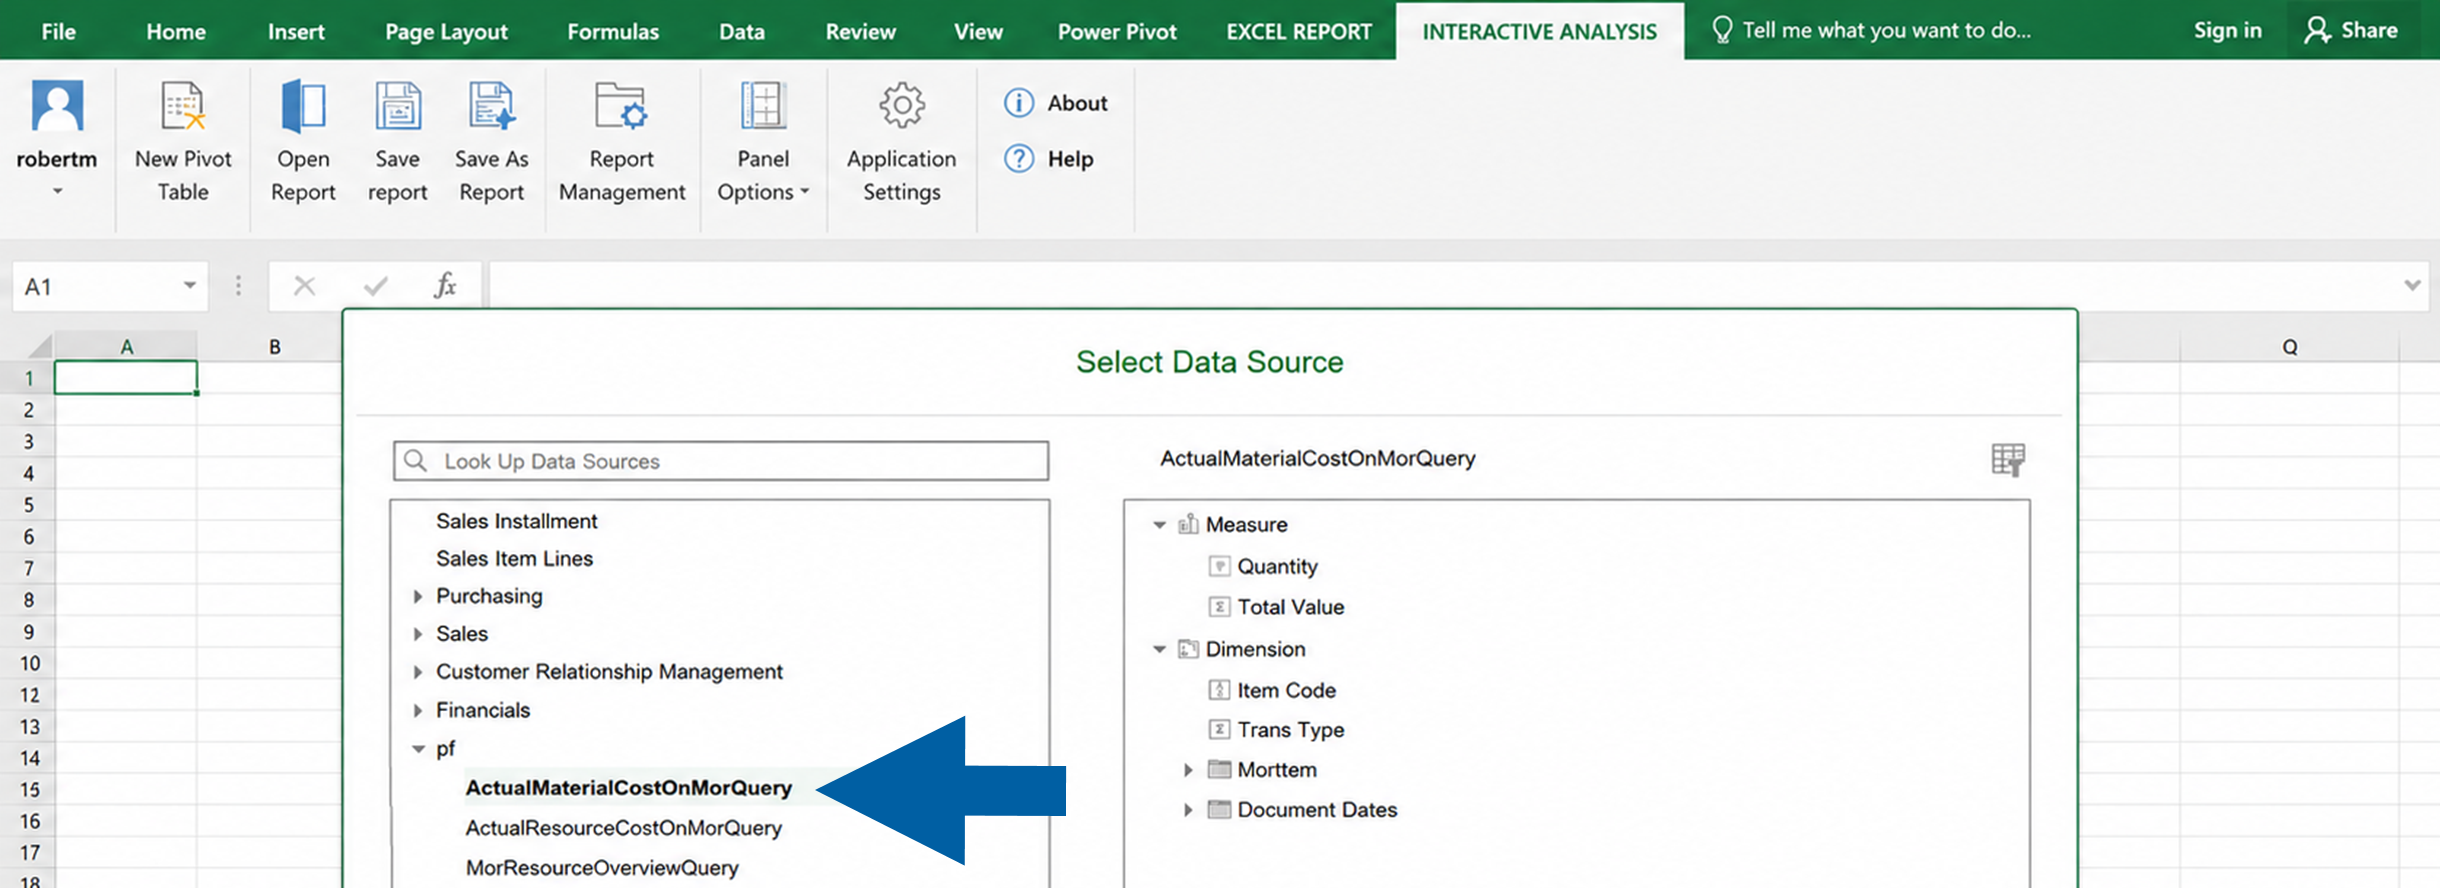Image resolution: width=2440 pixels, height=888 pixels.
Task: Select the Item Code dimension
Action: 1286,690
